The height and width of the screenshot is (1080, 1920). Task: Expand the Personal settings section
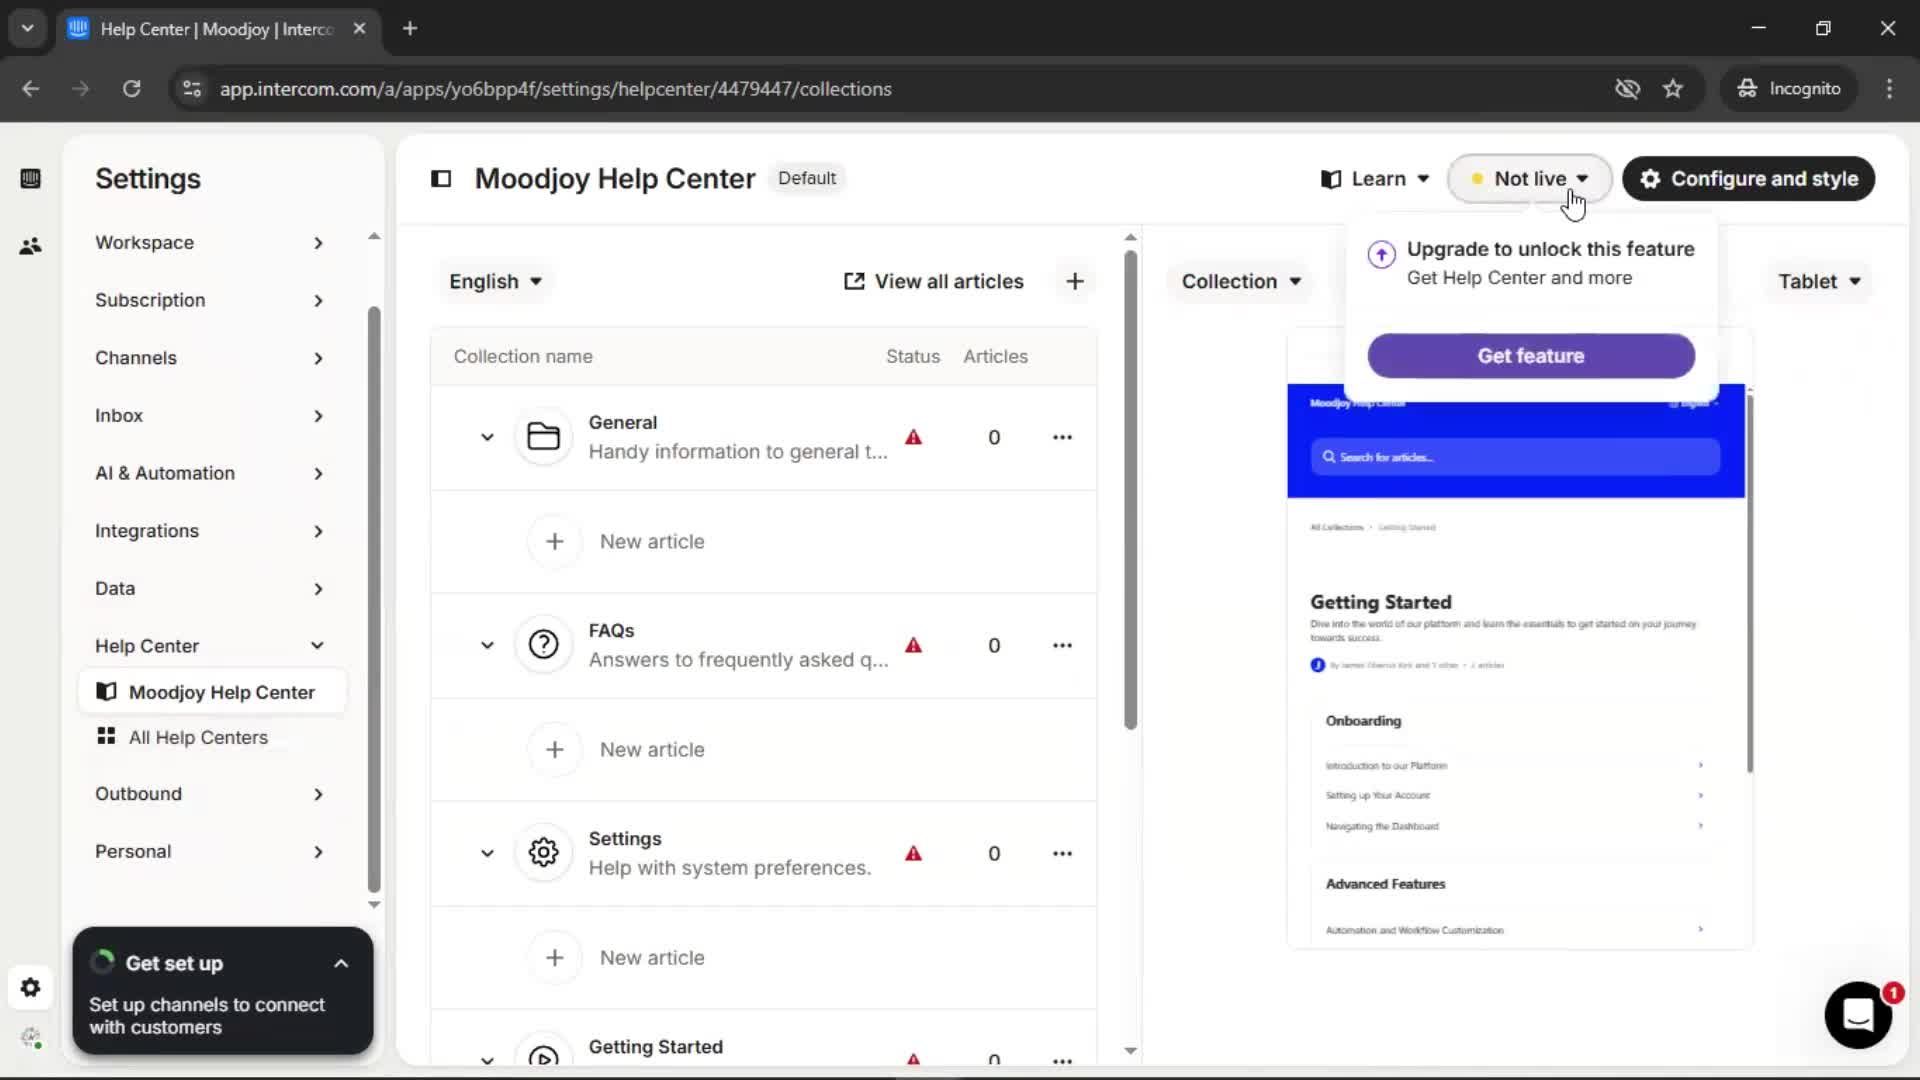[x=210, y=852]
